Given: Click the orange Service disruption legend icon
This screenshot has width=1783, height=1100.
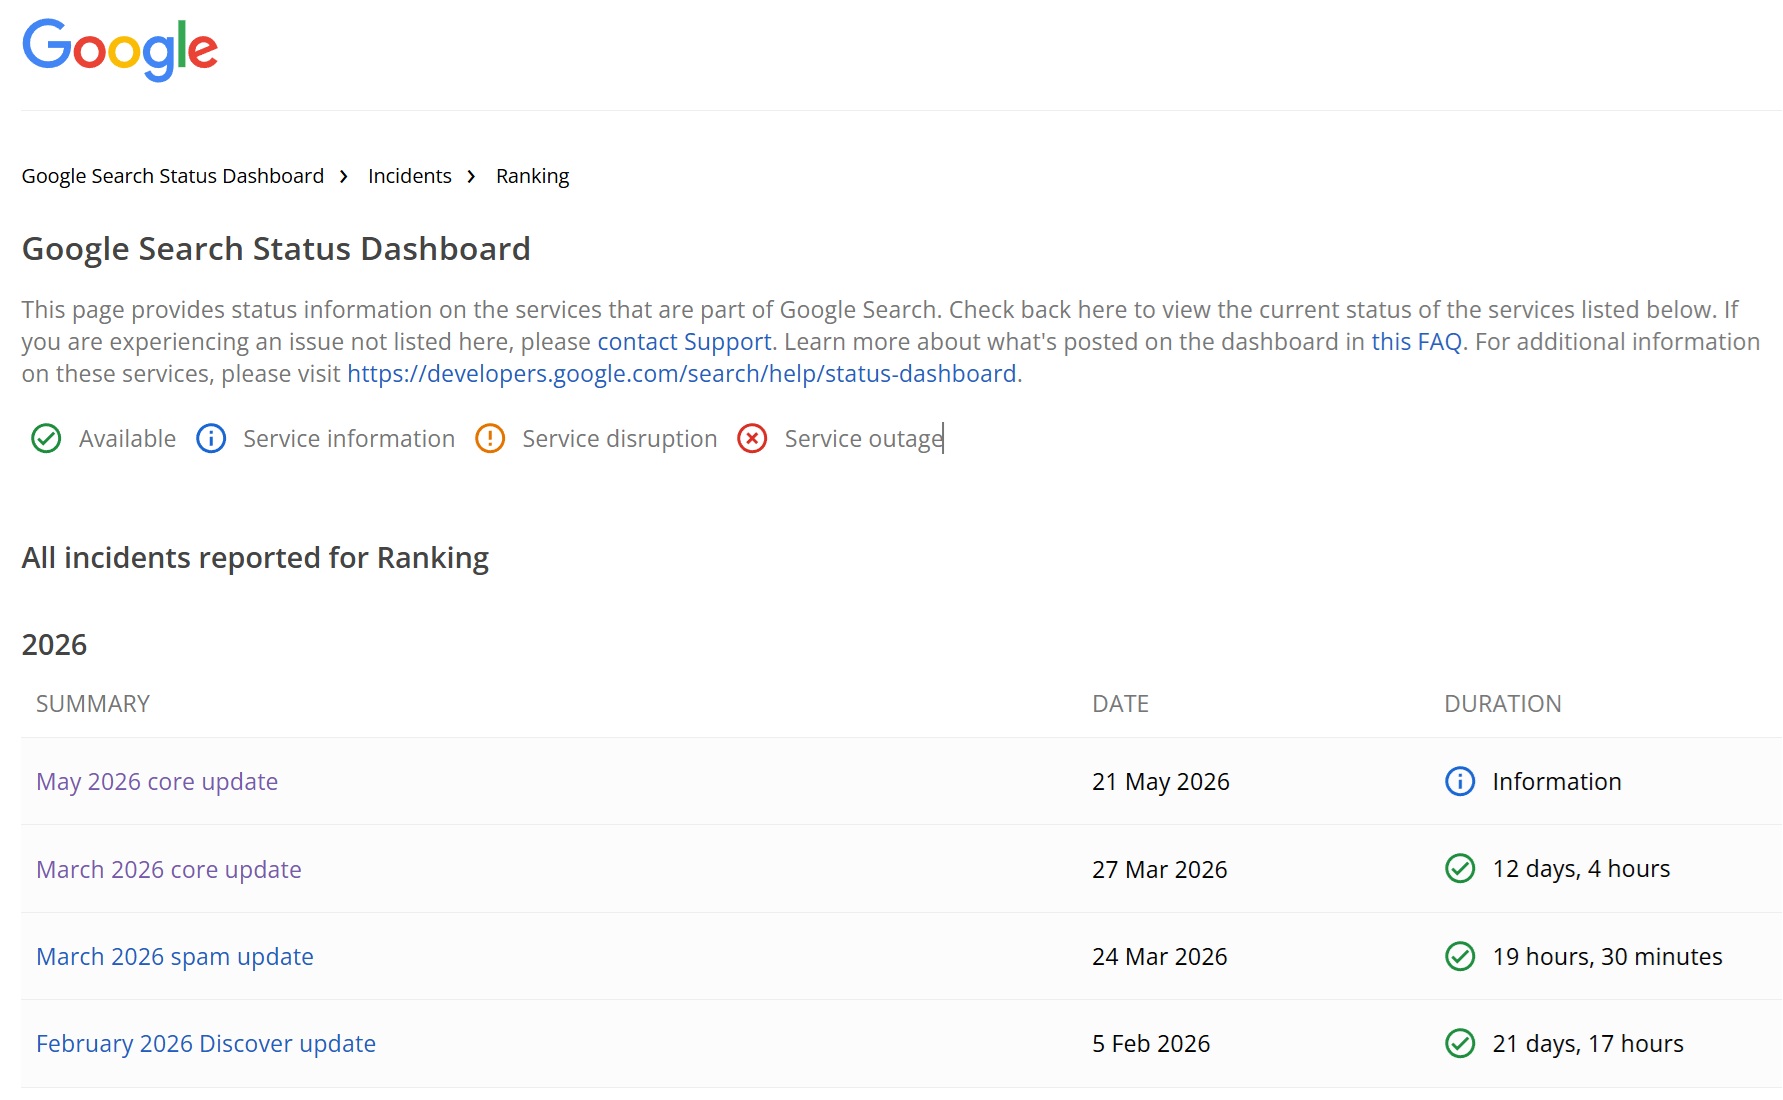Looking at the screenshot, I should (490, 439).
